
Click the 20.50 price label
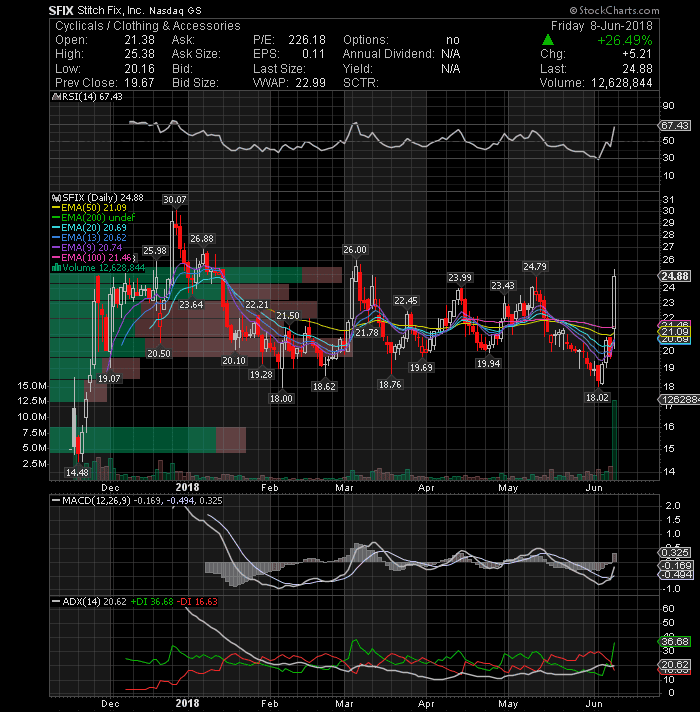point(159,353)
